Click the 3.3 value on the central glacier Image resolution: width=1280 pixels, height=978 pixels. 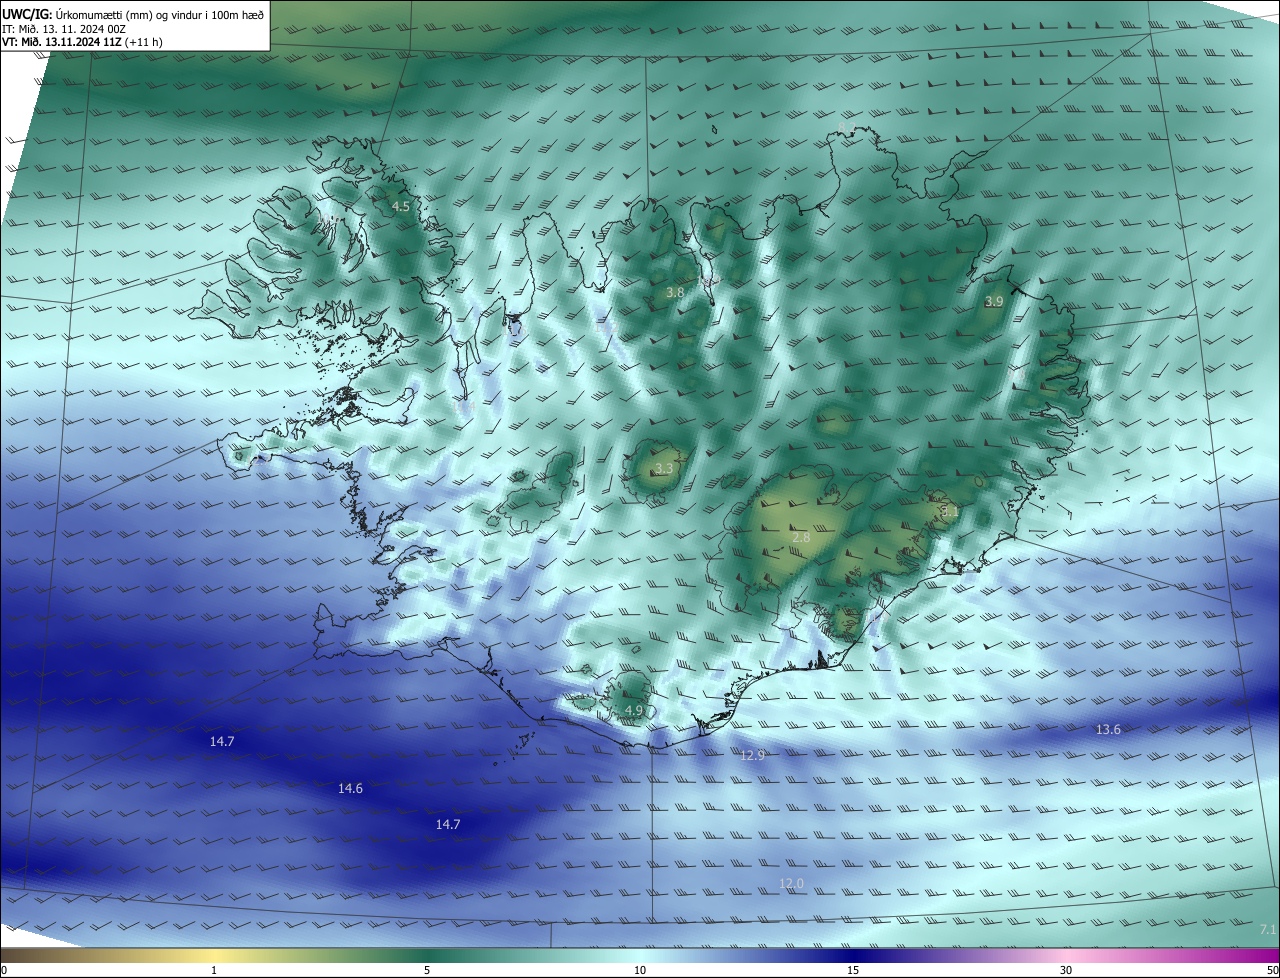click(x=664, y=469)
